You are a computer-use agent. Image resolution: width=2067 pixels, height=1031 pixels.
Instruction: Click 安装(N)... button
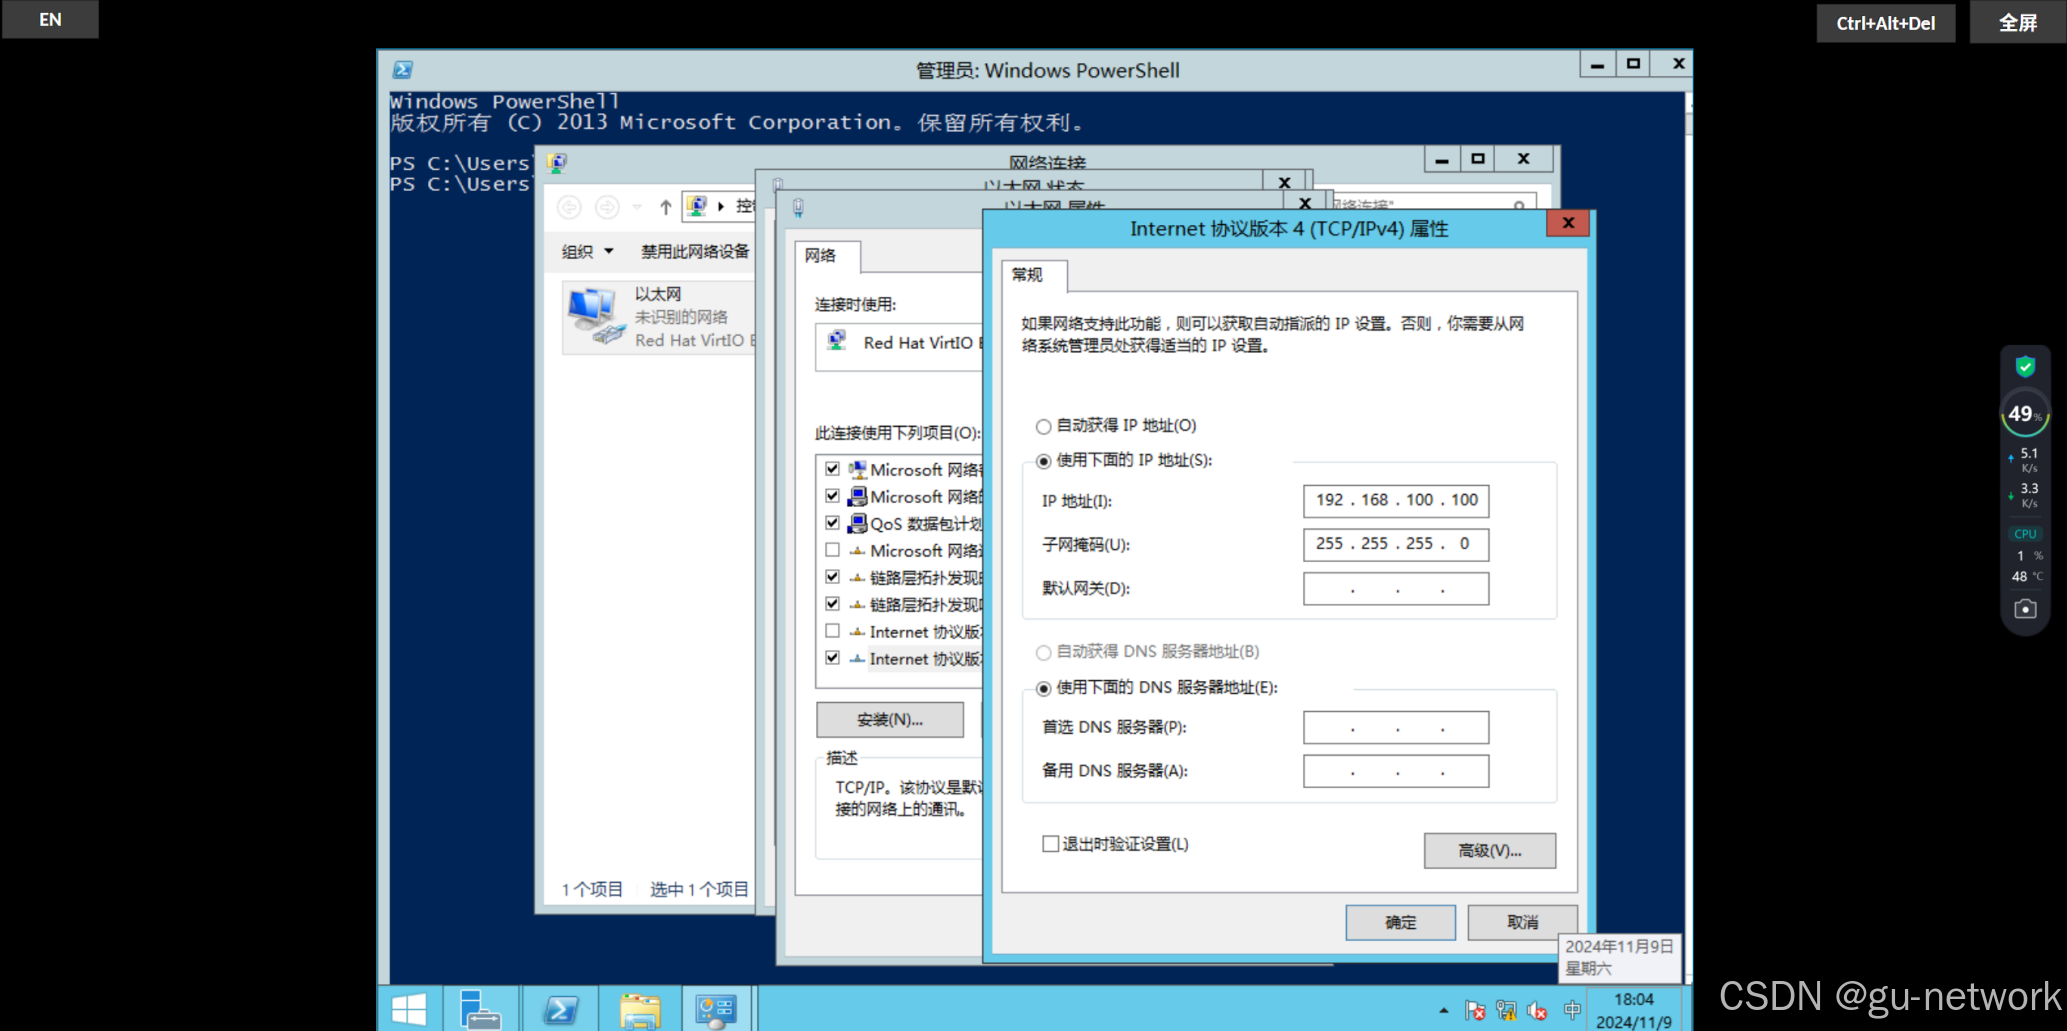coord(890,719)
